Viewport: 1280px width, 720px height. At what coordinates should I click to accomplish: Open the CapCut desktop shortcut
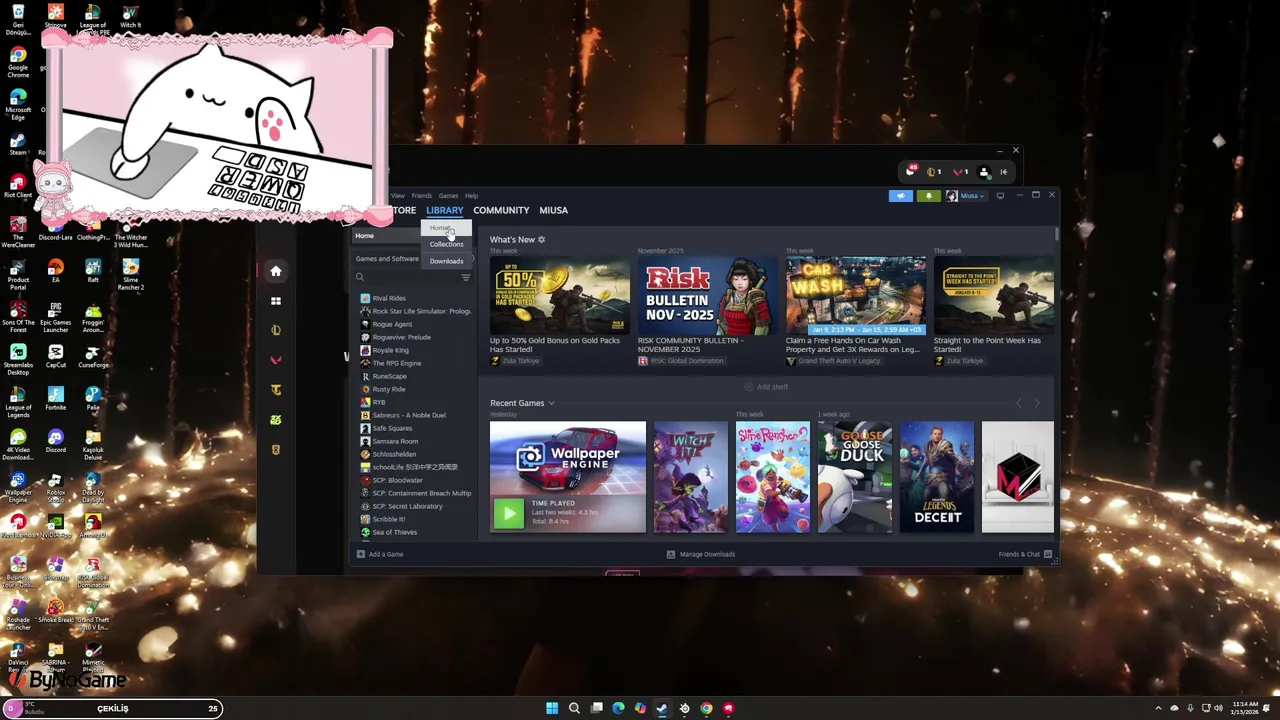55,356
